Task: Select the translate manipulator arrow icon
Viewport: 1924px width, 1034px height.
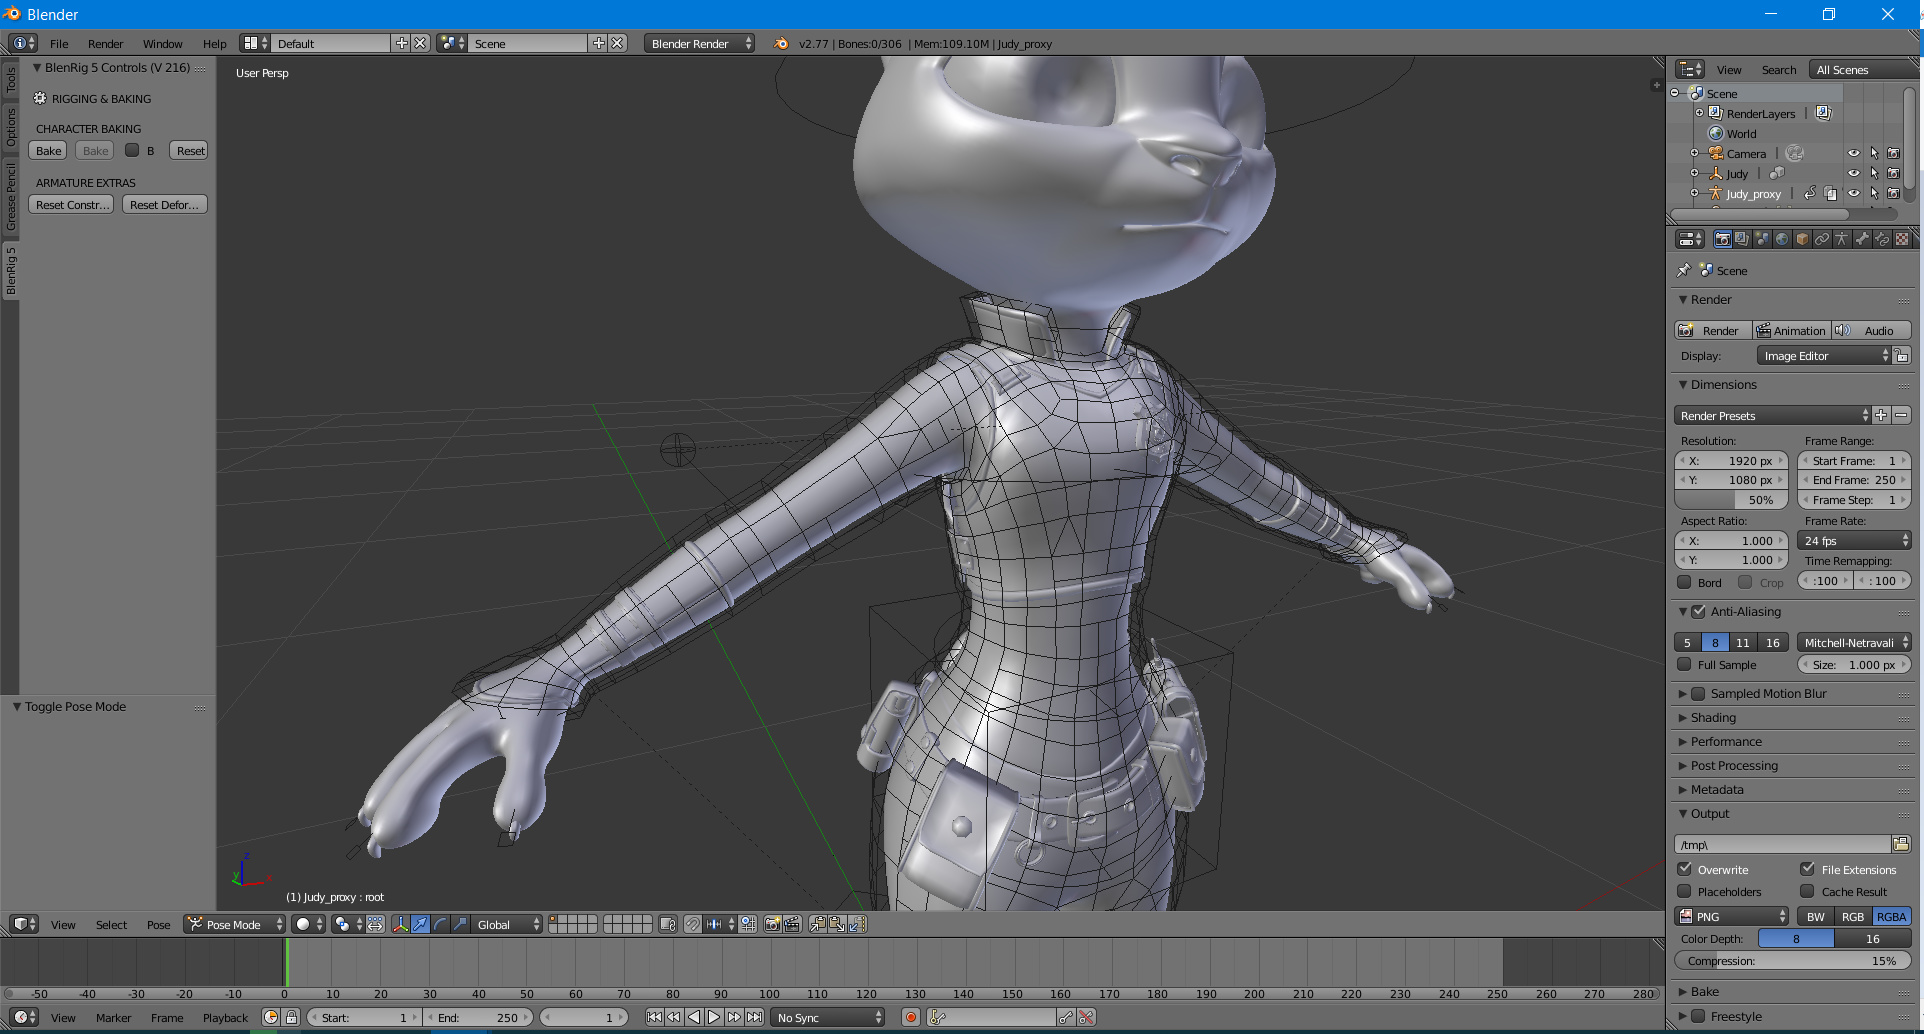Action: point(420,924)
